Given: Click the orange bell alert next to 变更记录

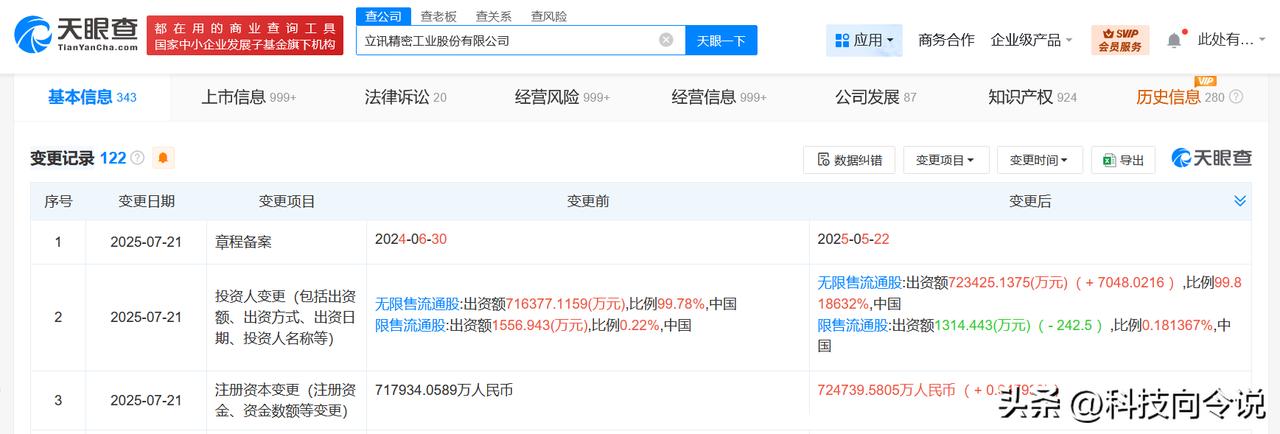Looking at the screenshot, I should [x=163, y=158].
